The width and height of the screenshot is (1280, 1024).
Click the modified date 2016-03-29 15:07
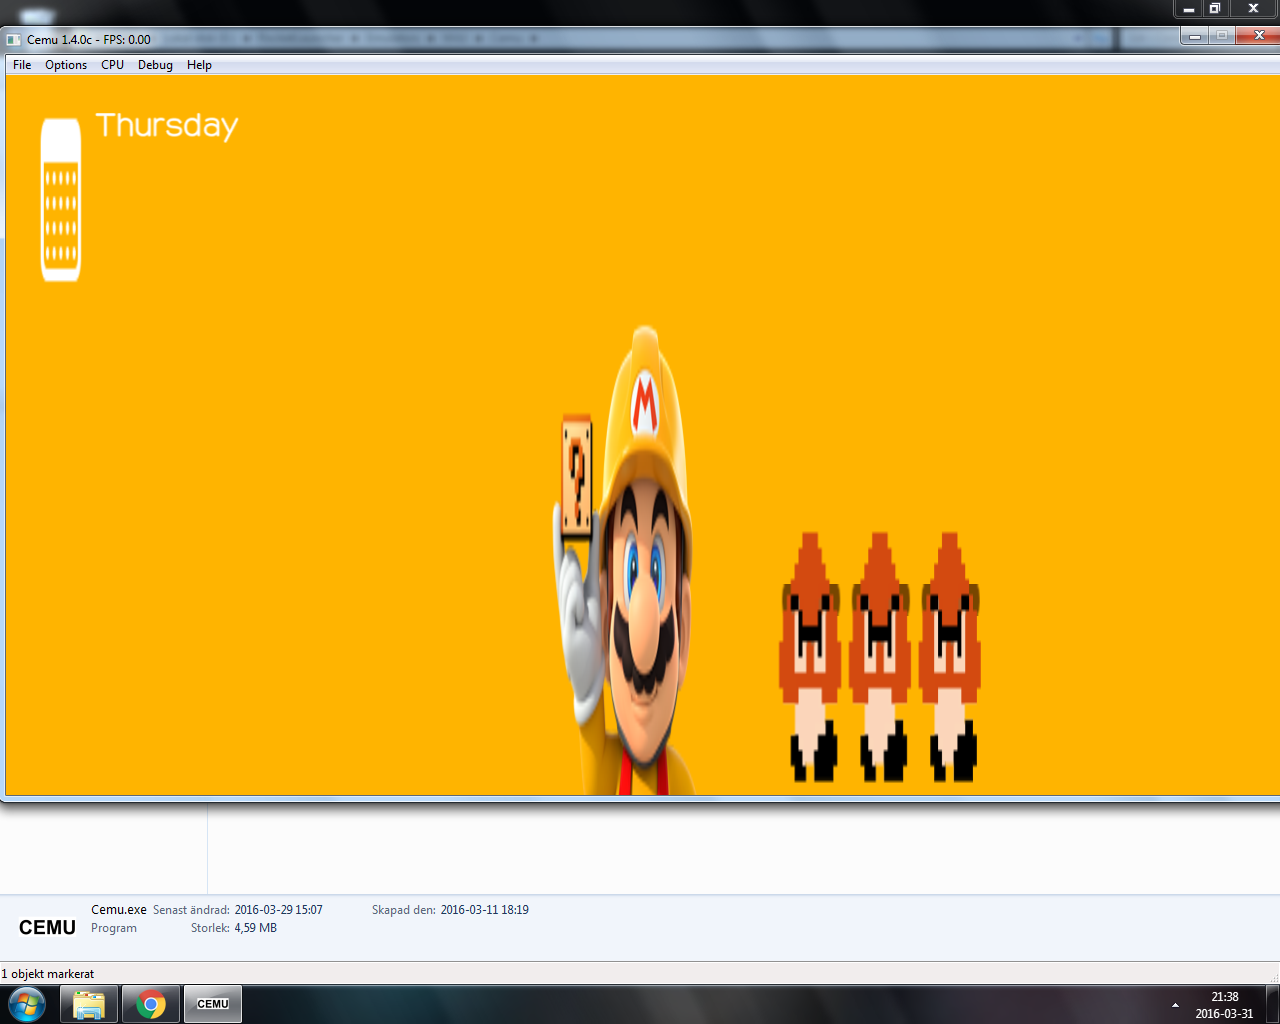tap(279, 910)
